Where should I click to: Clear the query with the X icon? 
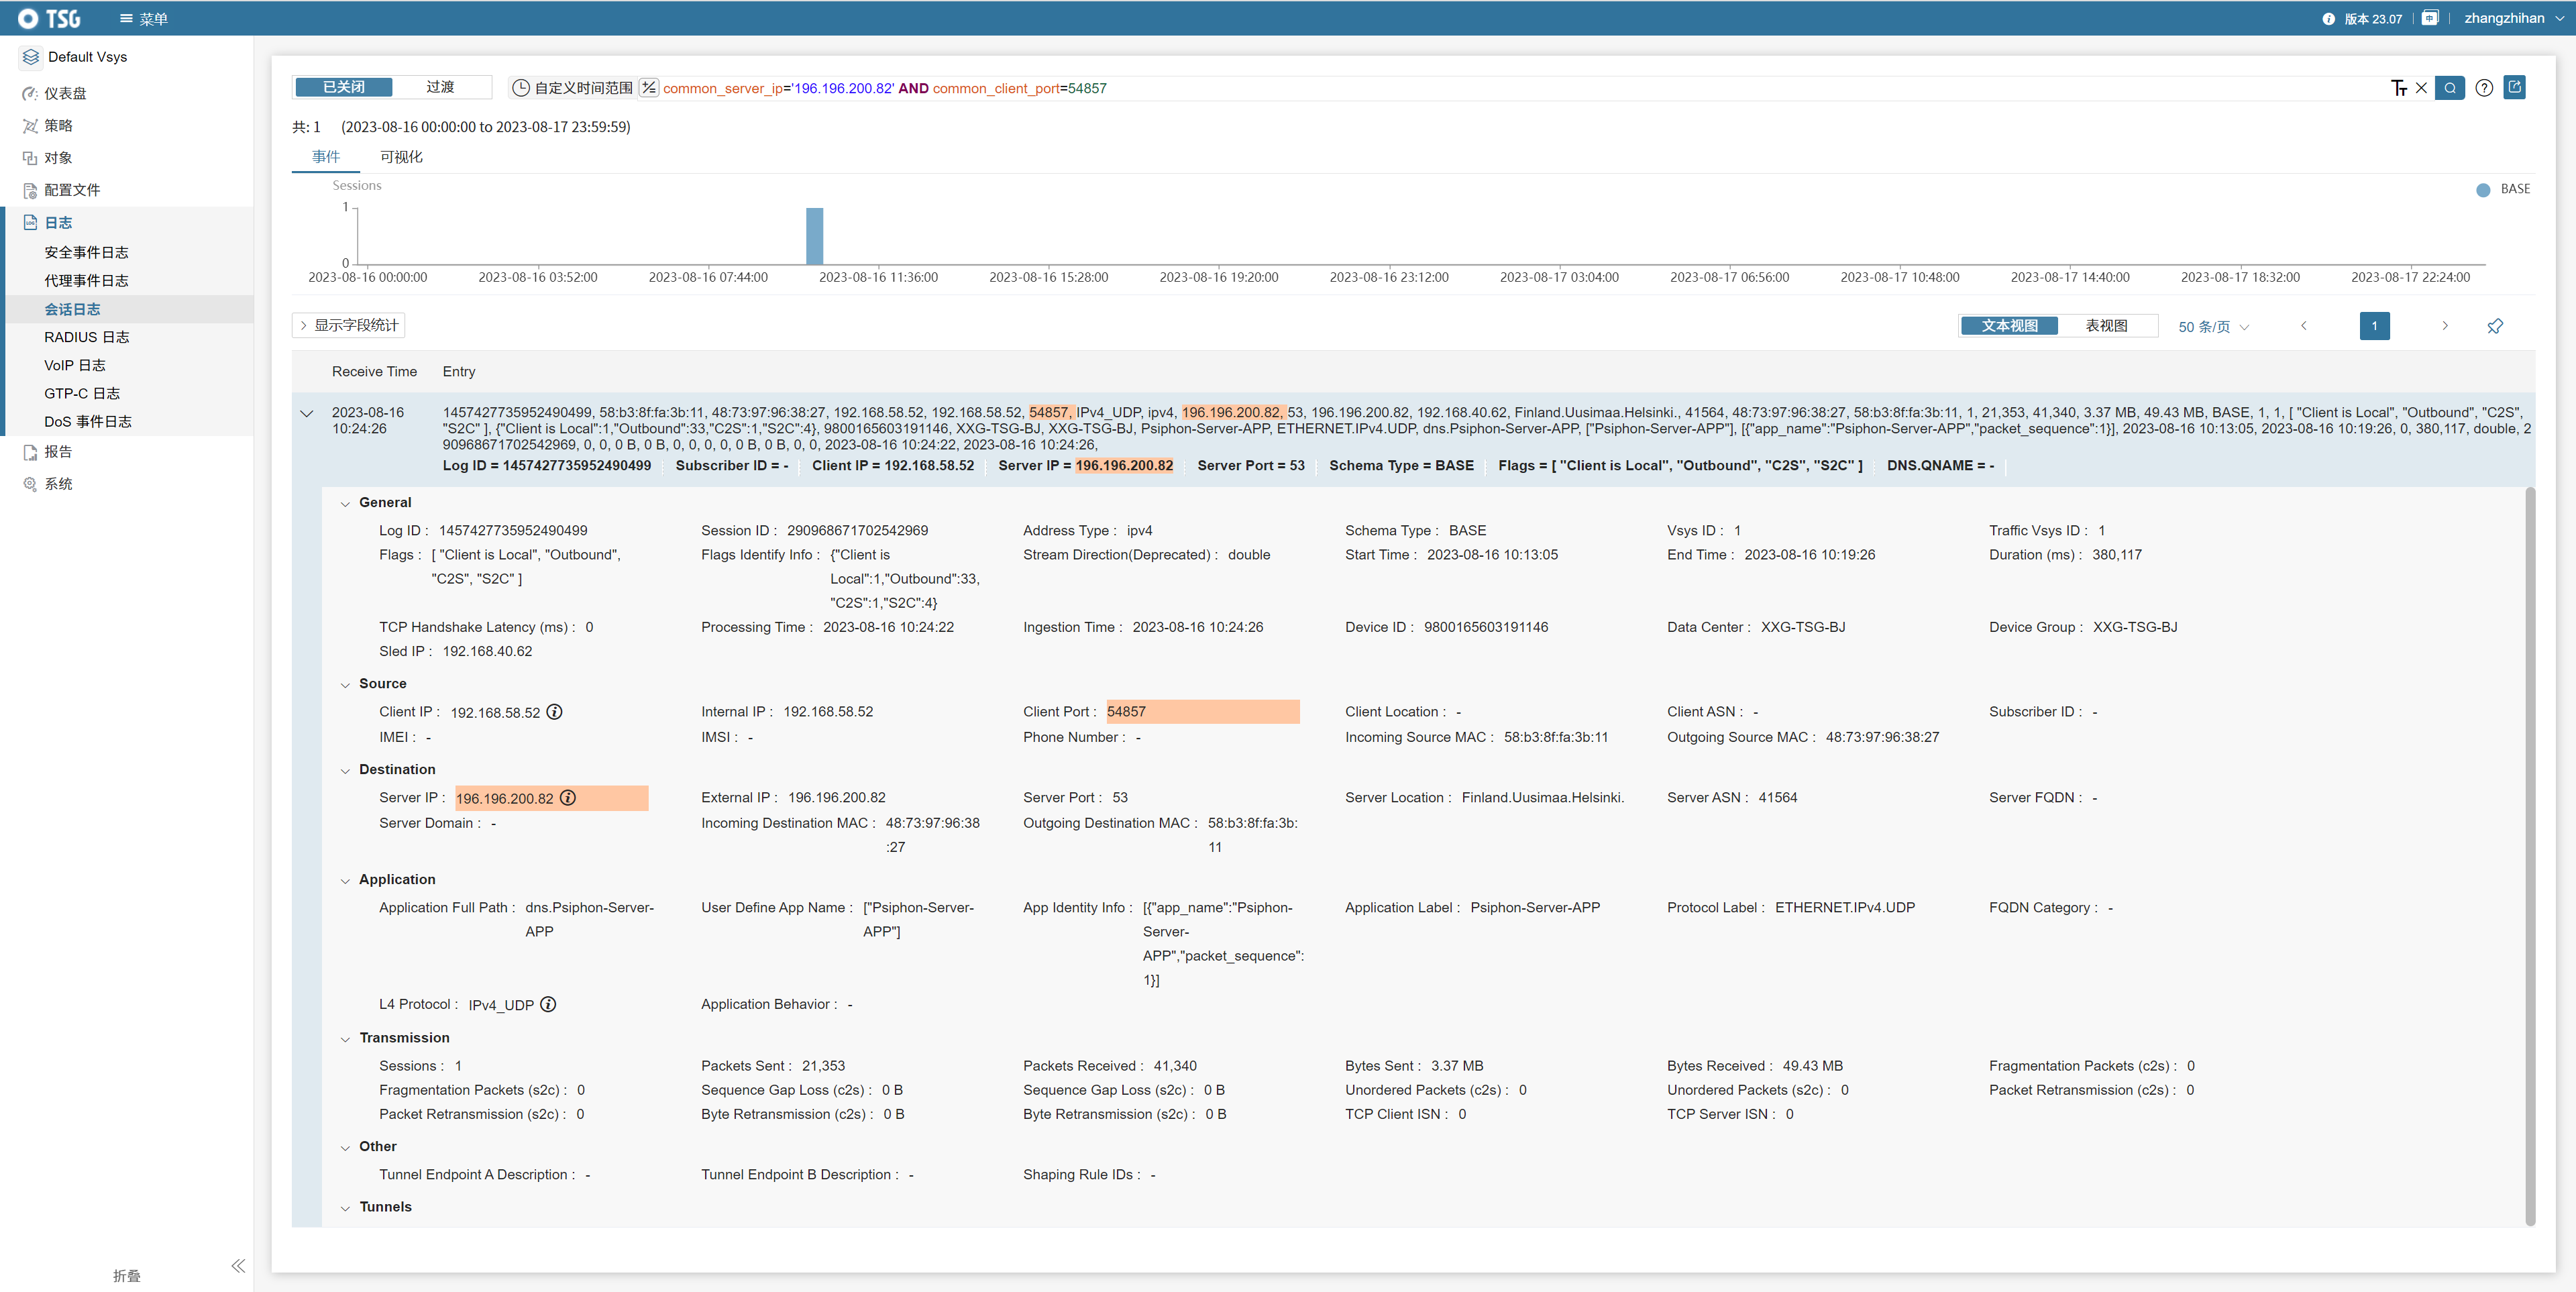pyautogui.click(x=2421, y=88)
